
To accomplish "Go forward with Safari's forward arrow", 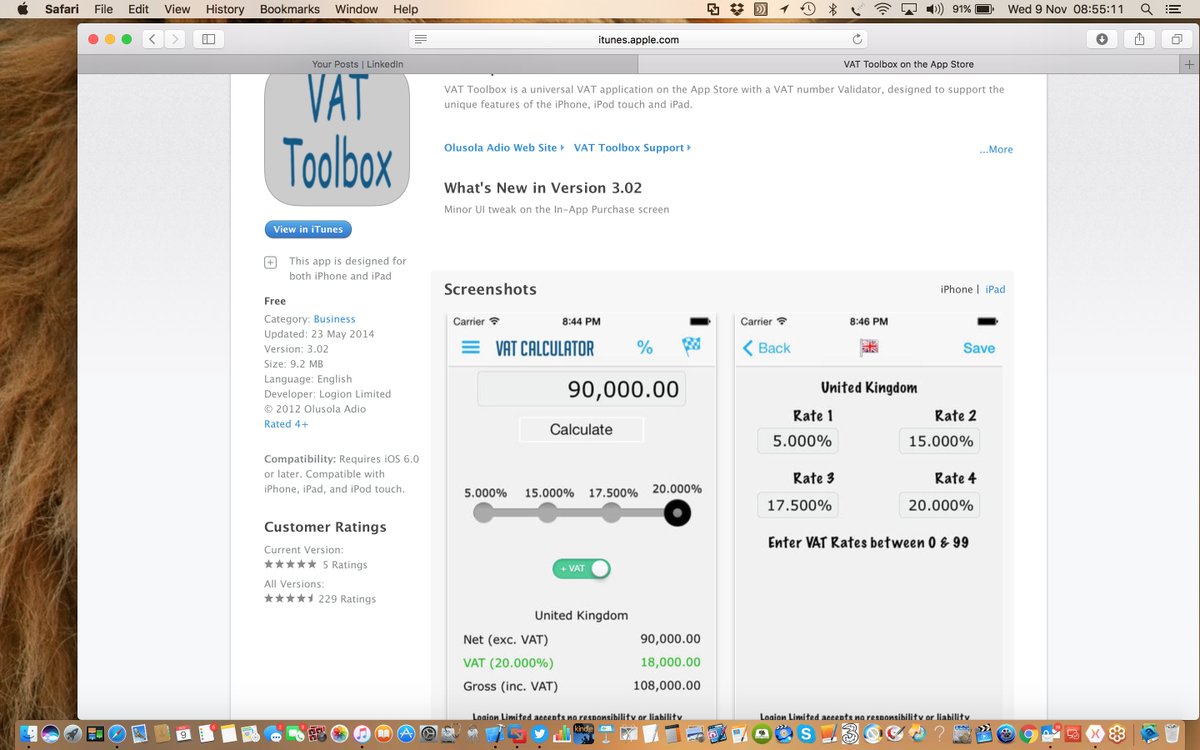I will (176, 39).
